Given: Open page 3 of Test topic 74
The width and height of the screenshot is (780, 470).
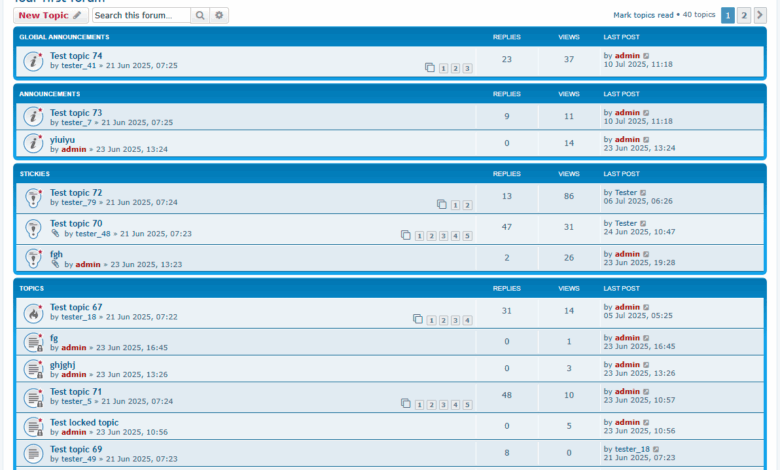Looking at the screenshot, I should tap(467, 68).
